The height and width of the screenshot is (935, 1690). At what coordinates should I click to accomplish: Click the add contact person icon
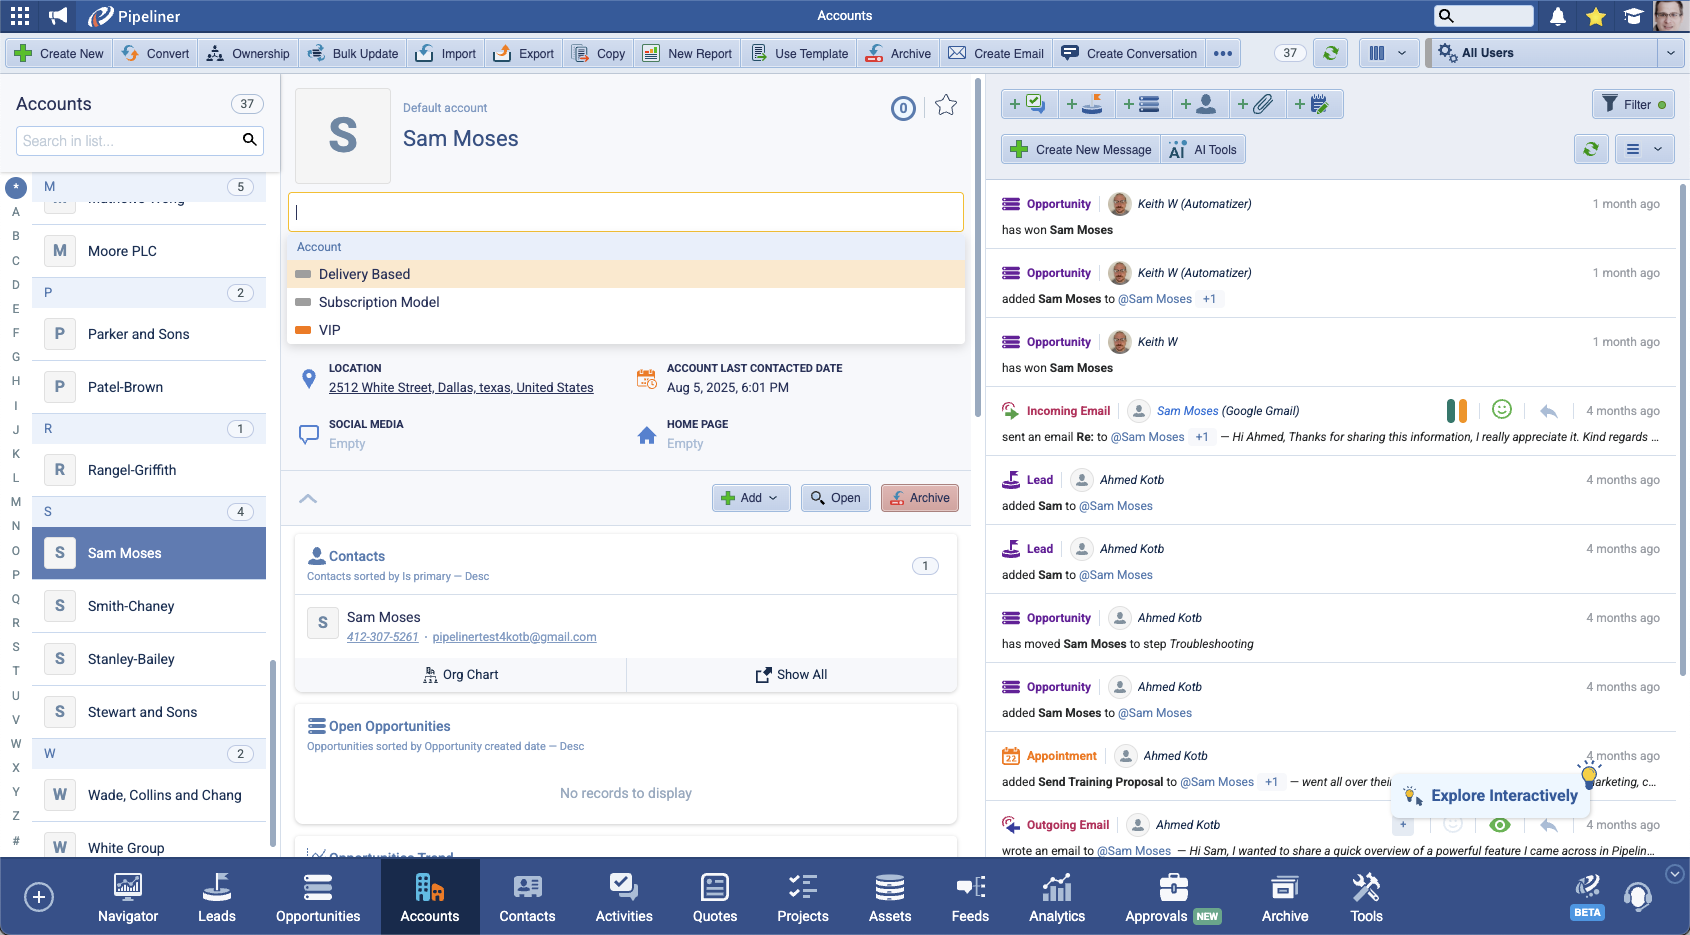[x=1198, y=104]
